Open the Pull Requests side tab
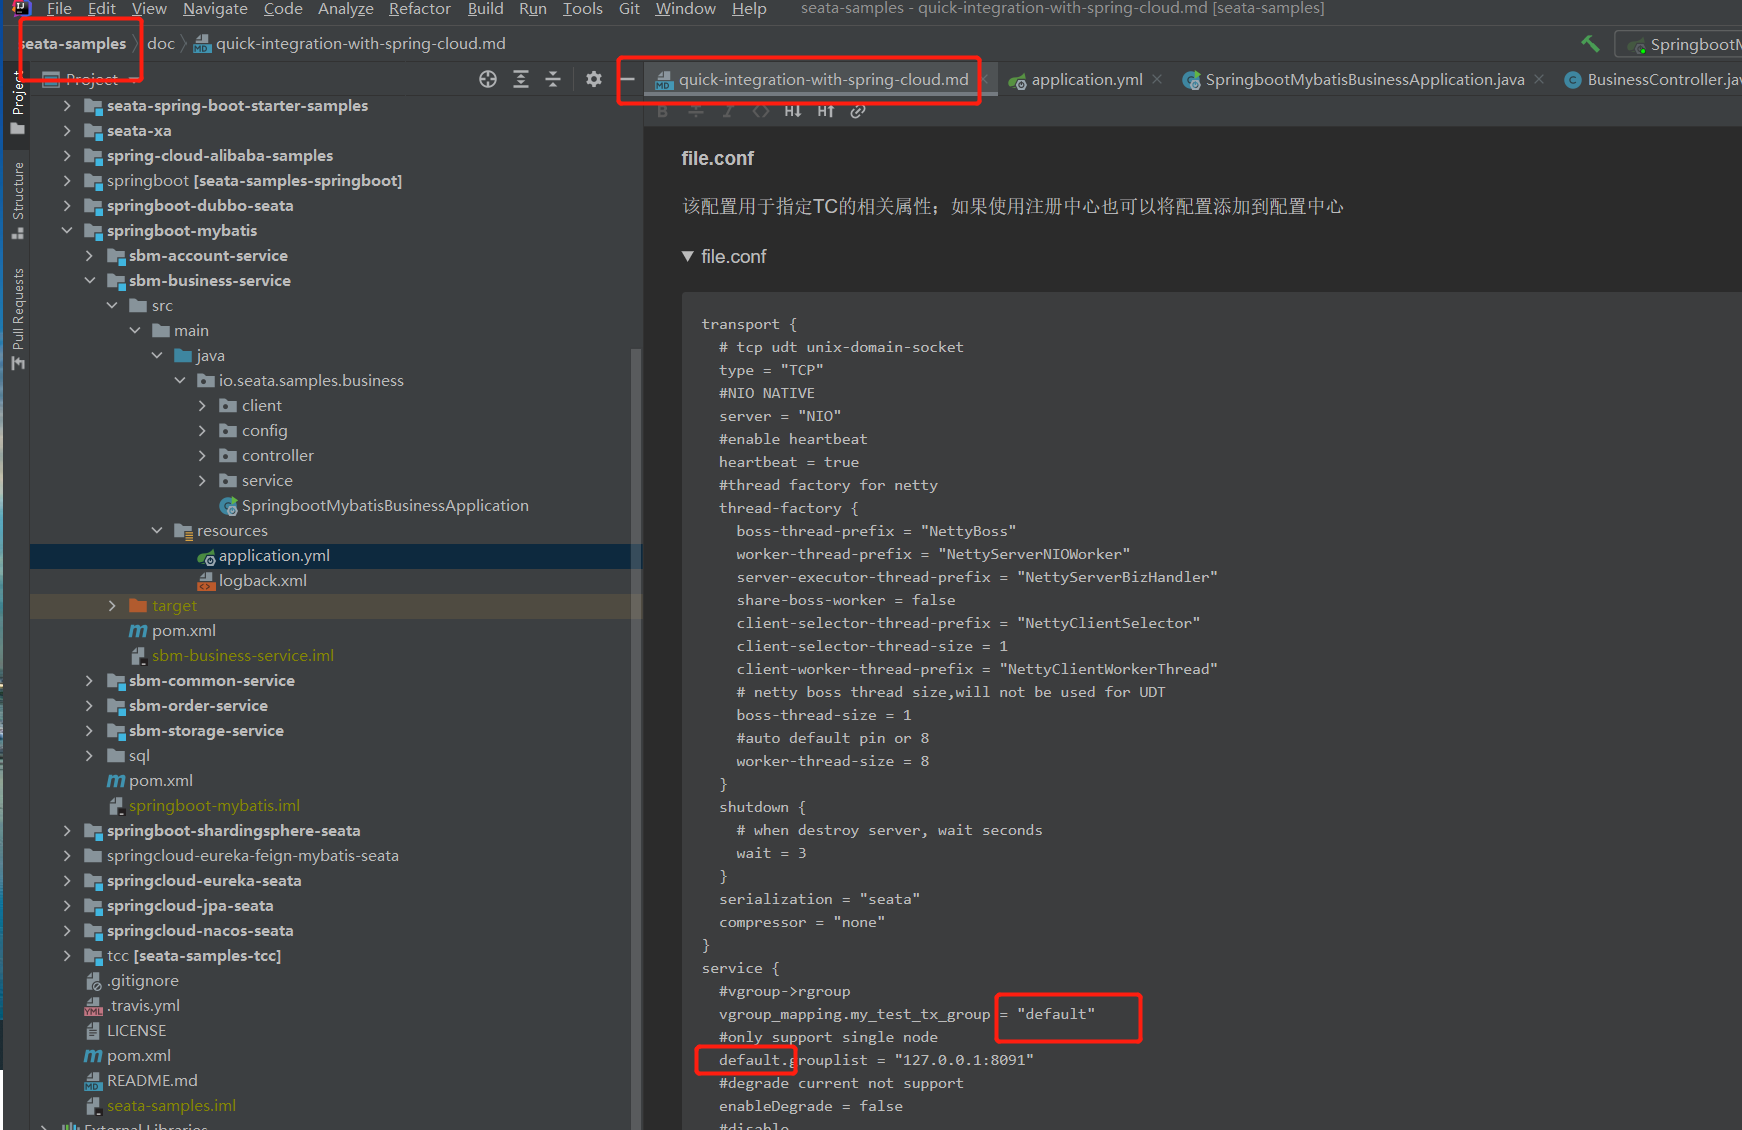 [x=17, y=318]
